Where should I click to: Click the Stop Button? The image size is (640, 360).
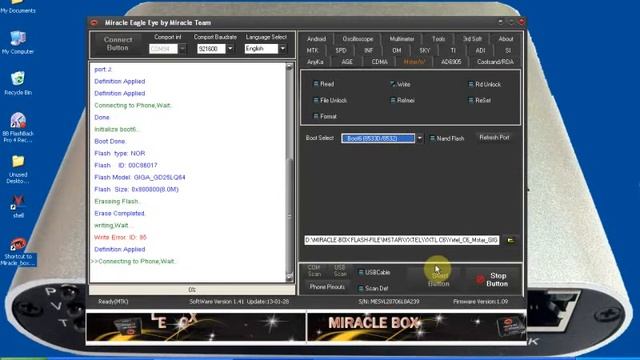pos(494,280)
